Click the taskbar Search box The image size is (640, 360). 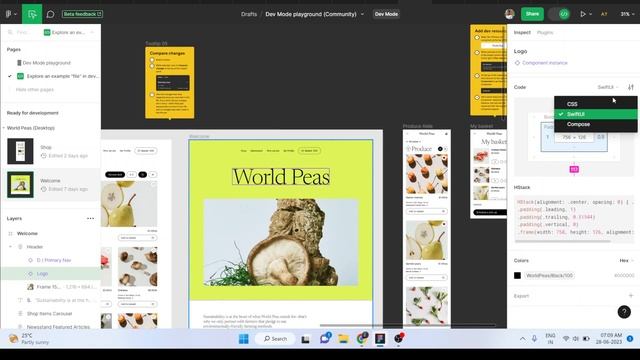point(275,339)
